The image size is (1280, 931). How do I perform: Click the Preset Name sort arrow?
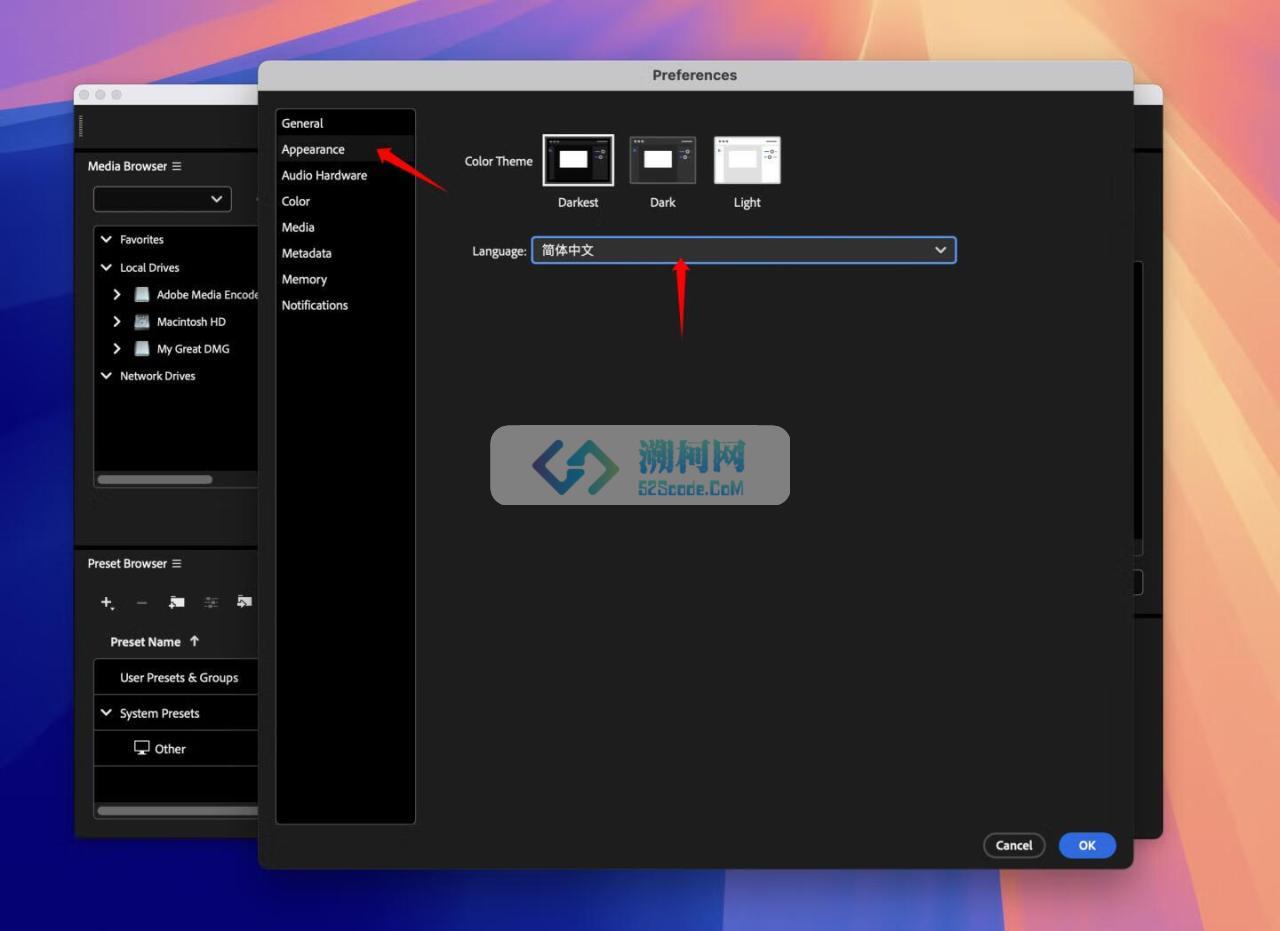pyautogui.click(x=194, y=641)
